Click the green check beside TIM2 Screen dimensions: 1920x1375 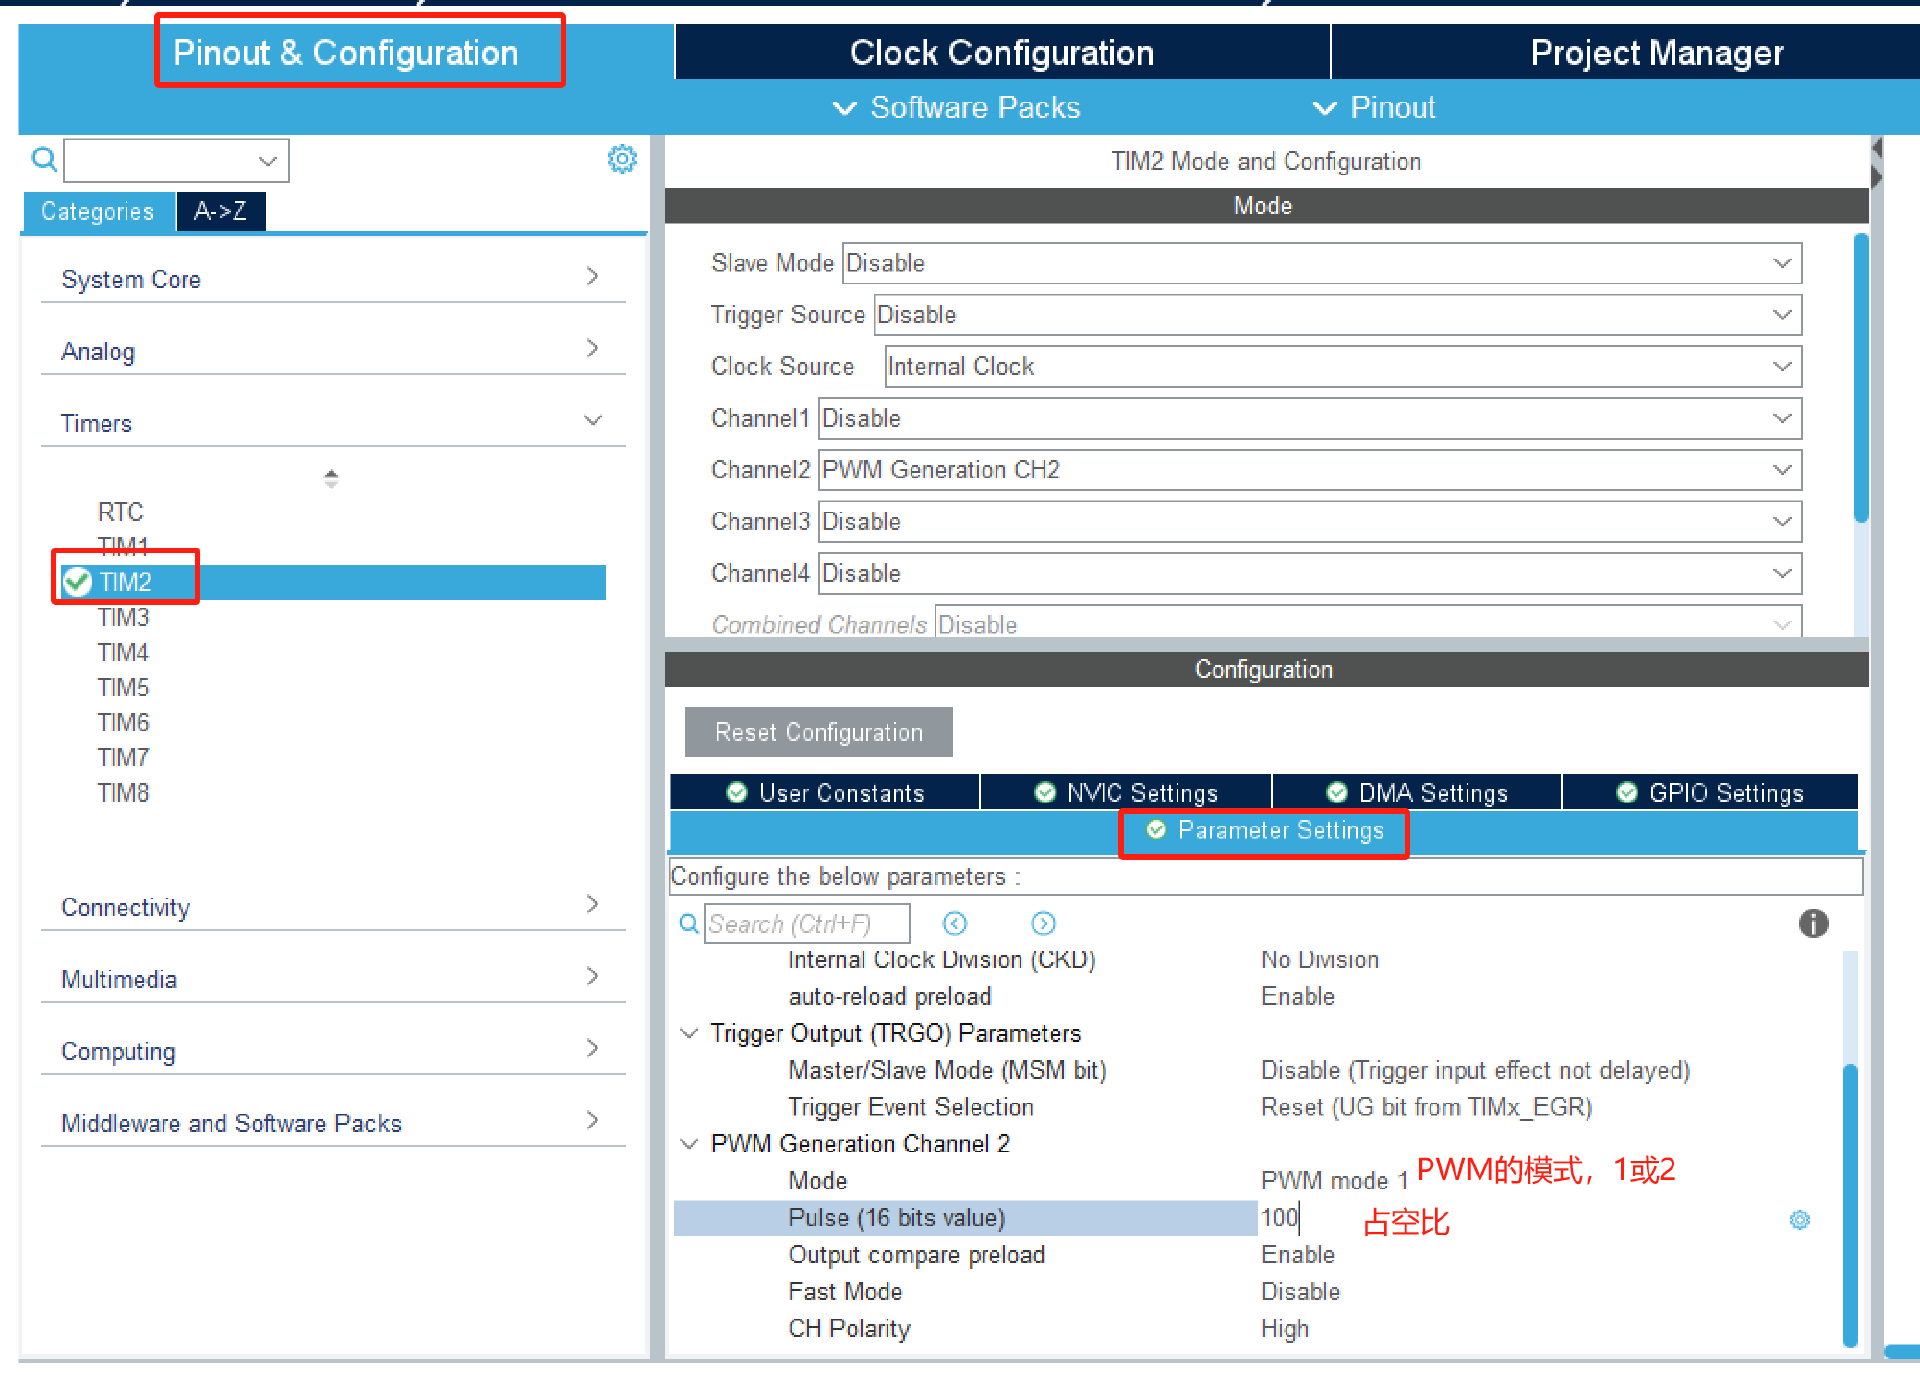pos(77,582)
